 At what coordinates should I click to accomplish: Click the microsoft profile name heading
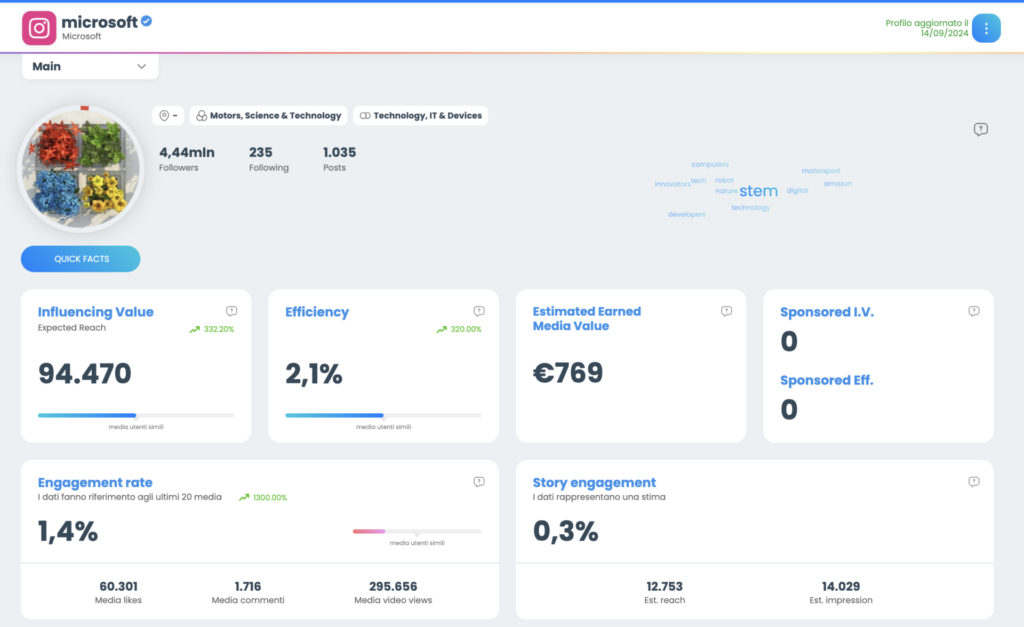tap(99, 22)
